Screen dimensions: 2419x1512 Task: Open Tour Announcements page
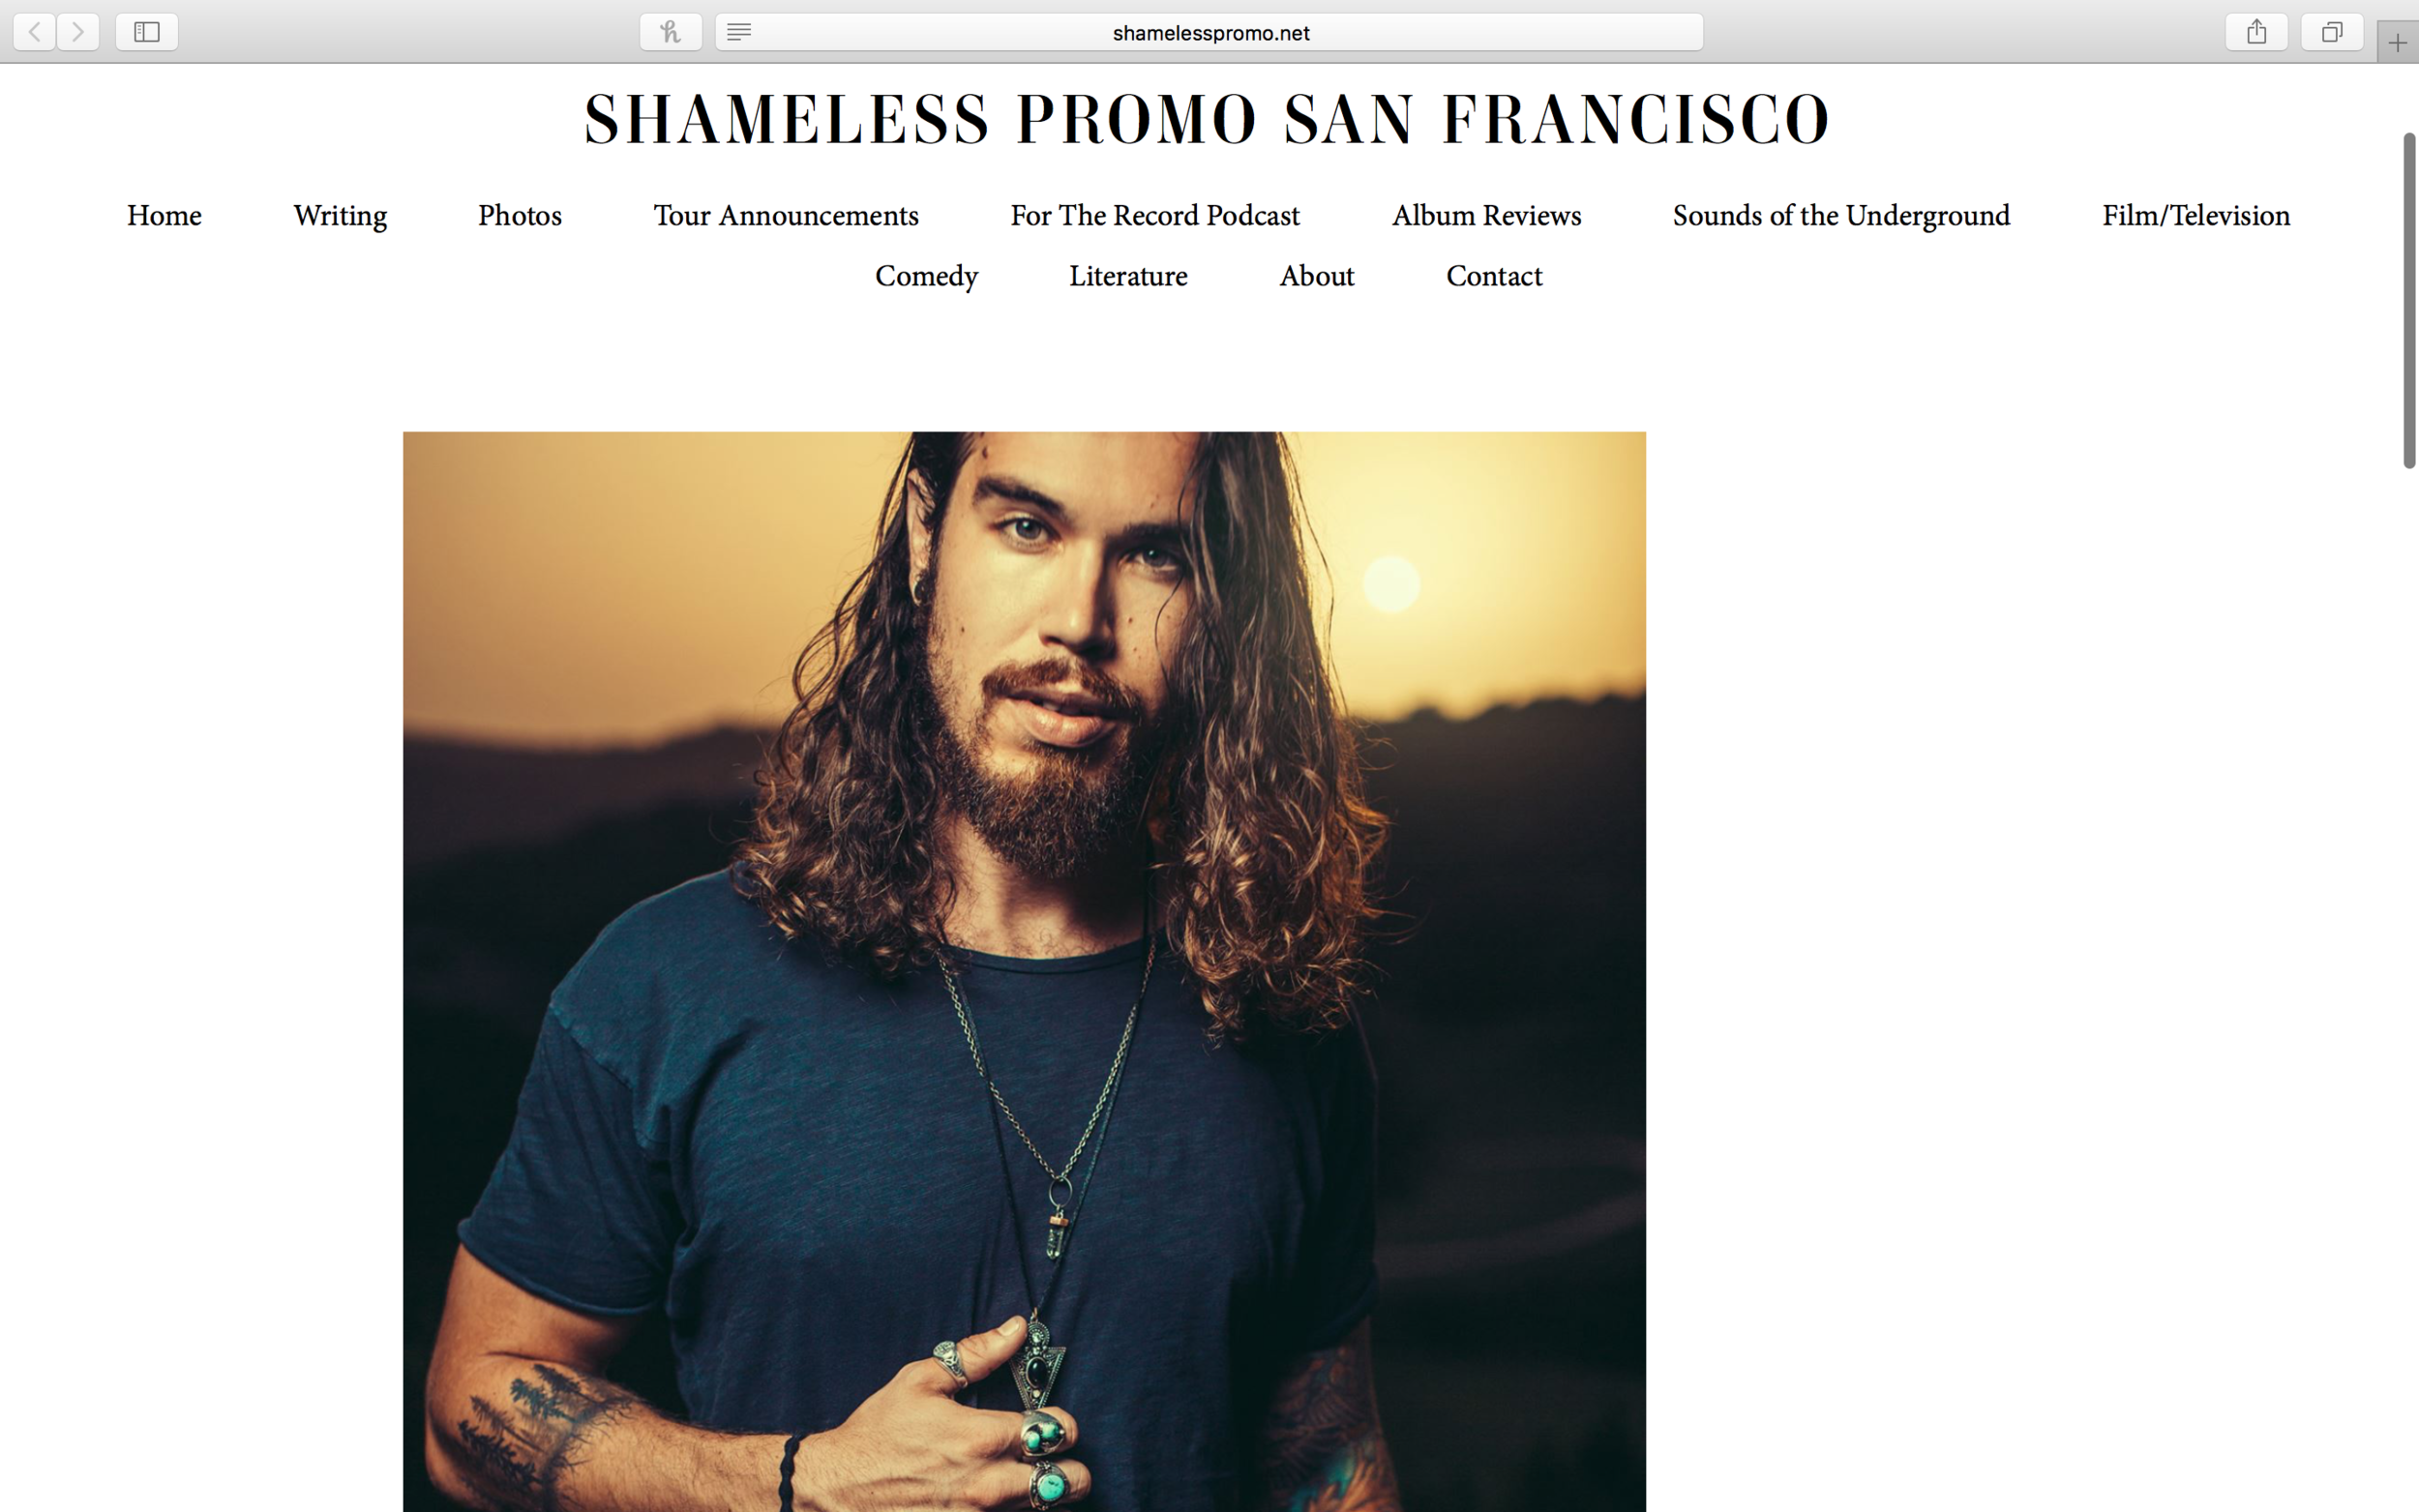pos(786,216)
